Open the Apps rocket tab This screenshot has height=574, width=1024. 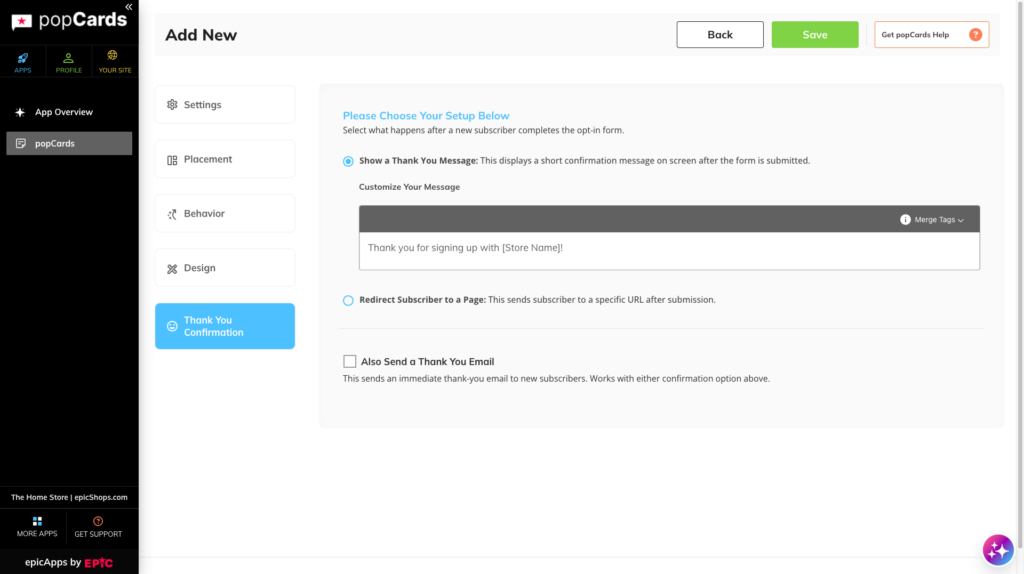[23, 62]
